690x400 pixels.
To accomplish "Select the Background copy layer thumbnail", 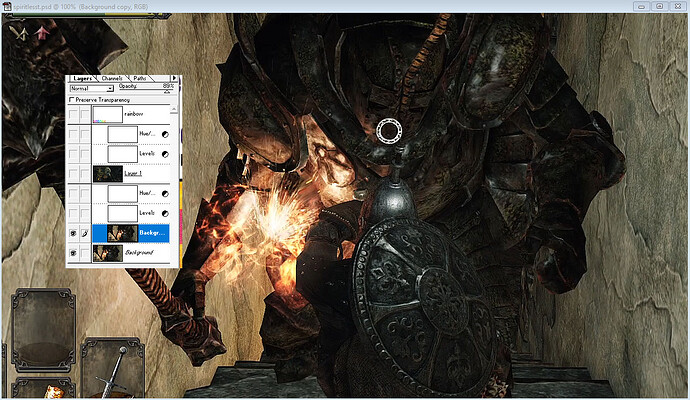I will 122,233.
